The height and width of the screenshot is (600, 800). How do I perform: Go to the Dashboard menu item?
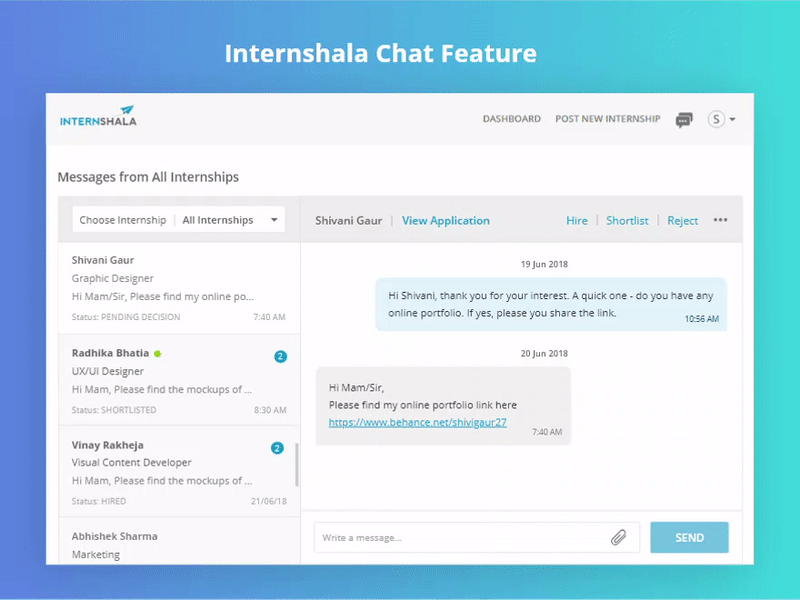click(512, 118)
